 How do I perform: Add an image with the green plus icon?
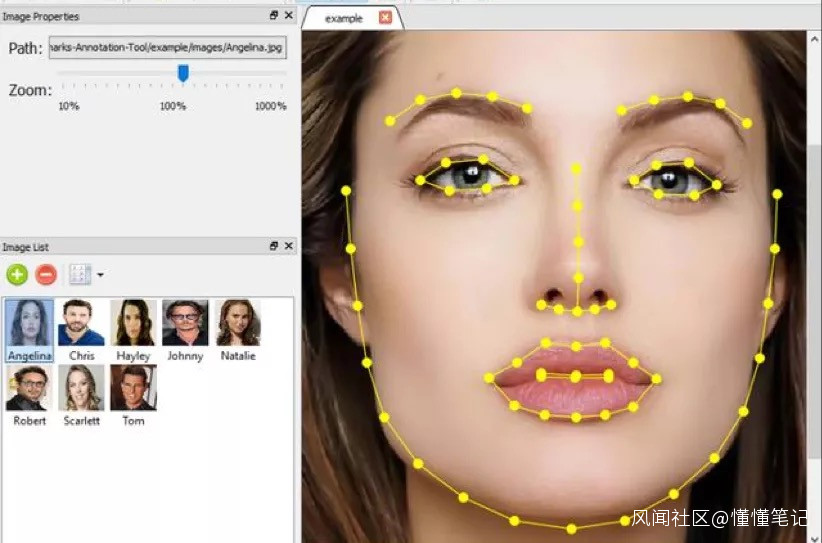pyautogui.click(x=17, y=274)
